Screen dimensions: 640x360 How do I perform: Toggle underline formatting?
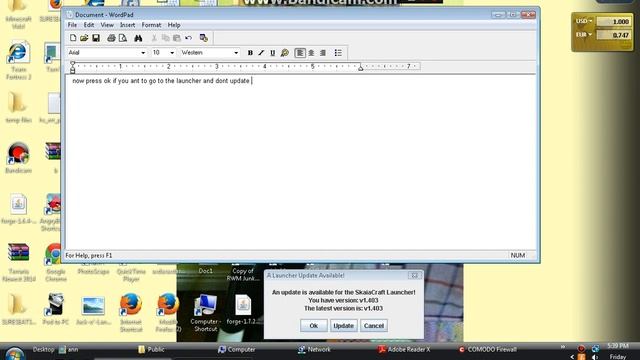tap(273, 53)
